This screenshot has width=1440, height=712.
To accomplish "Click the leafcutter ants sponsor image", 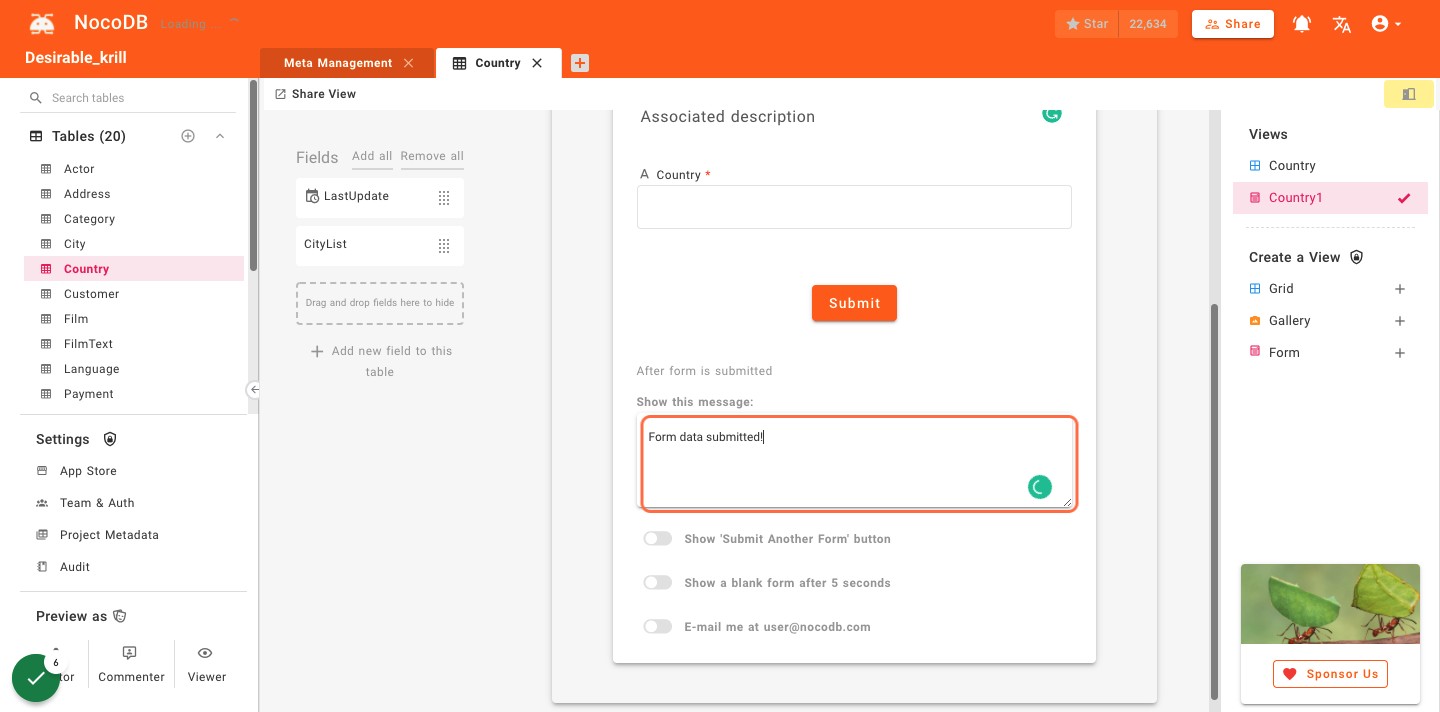I will [1330, 604].
